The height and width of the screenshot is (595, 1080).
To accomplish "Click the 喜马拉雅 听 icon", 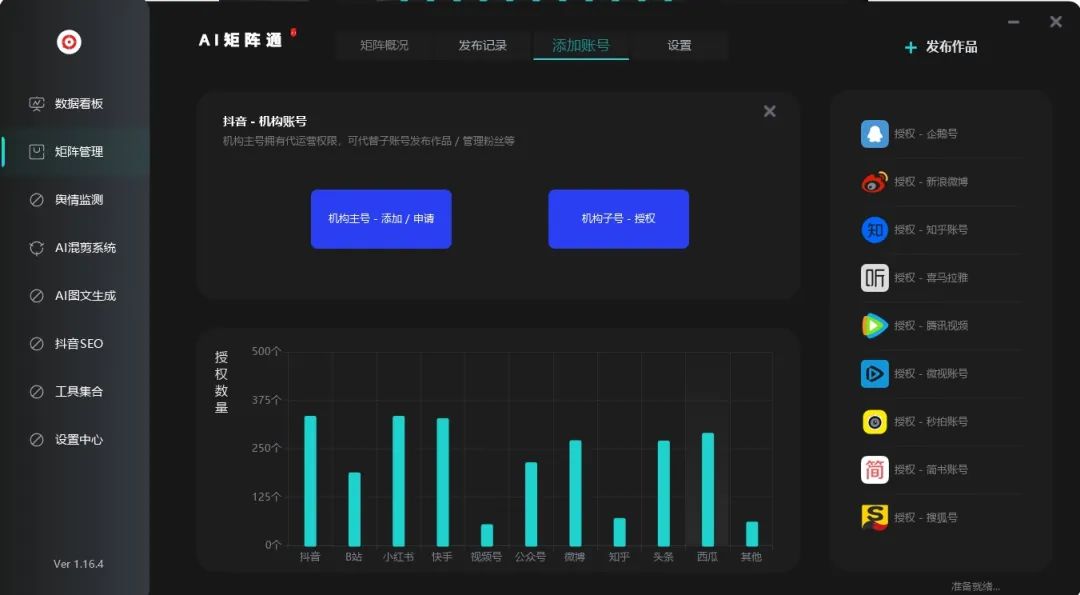I will pyautogui.click(x=875, y=278).
